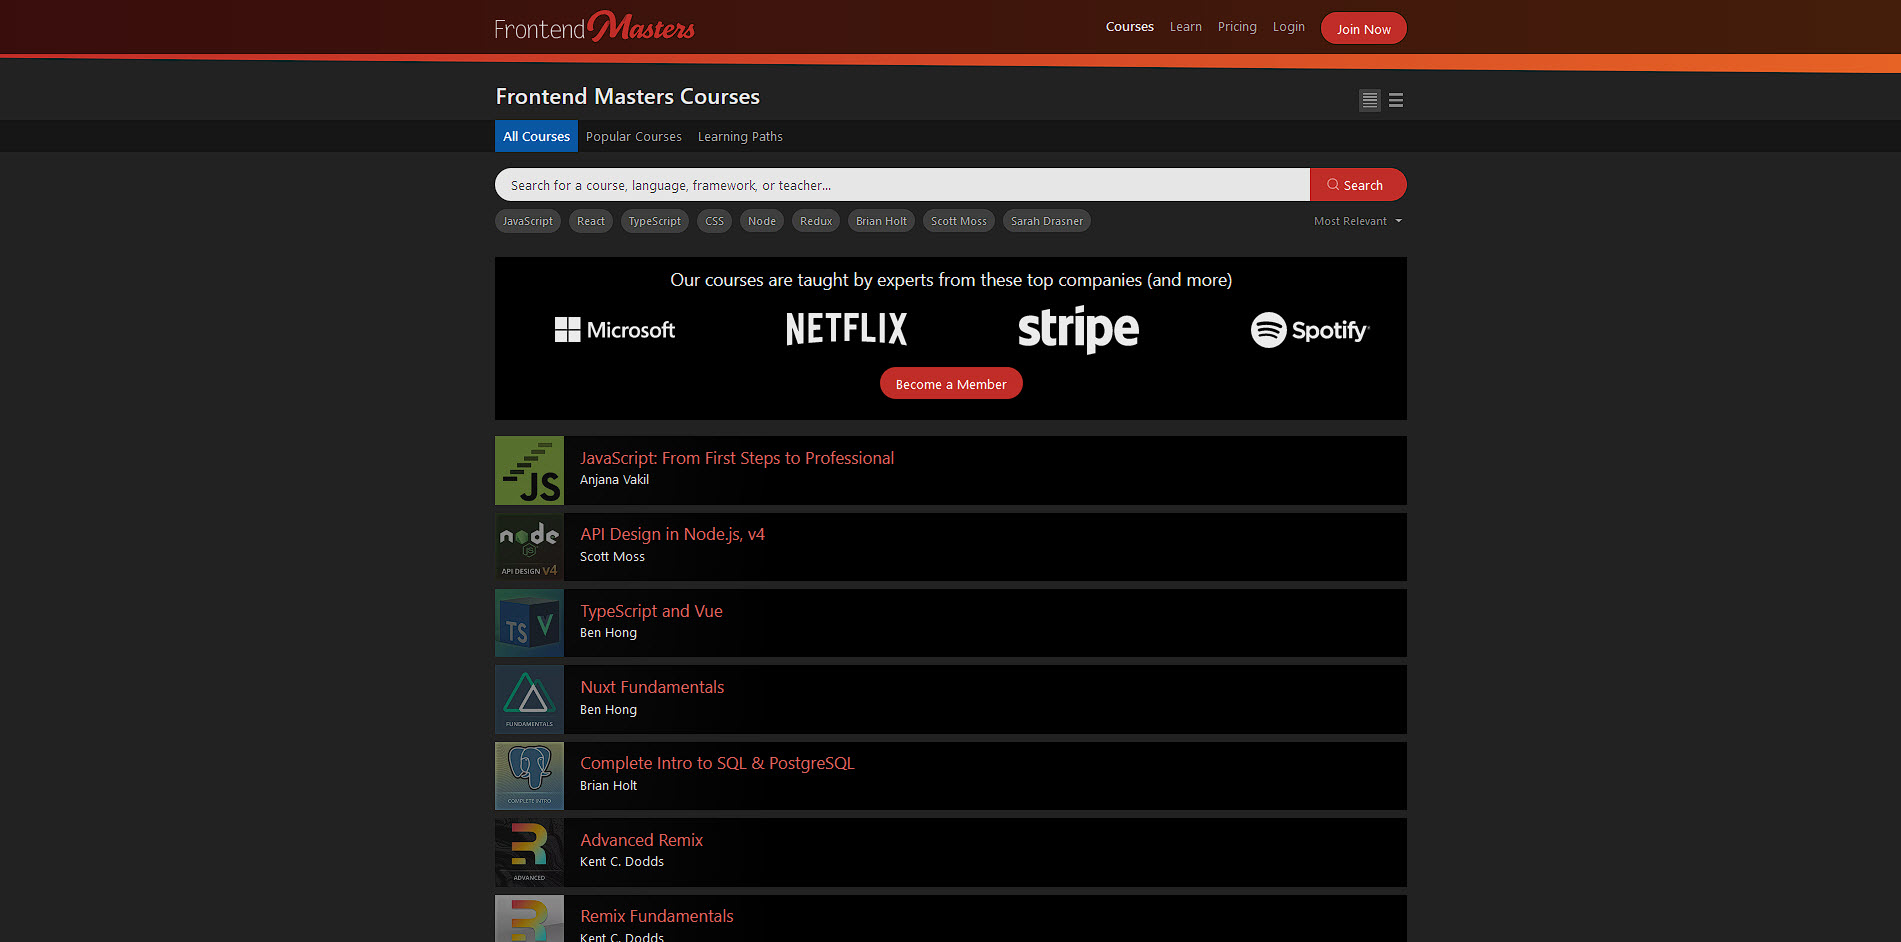The image size is (1901, 942).
Task: Select the Learning Paths tab
Action: pos(740,136)
